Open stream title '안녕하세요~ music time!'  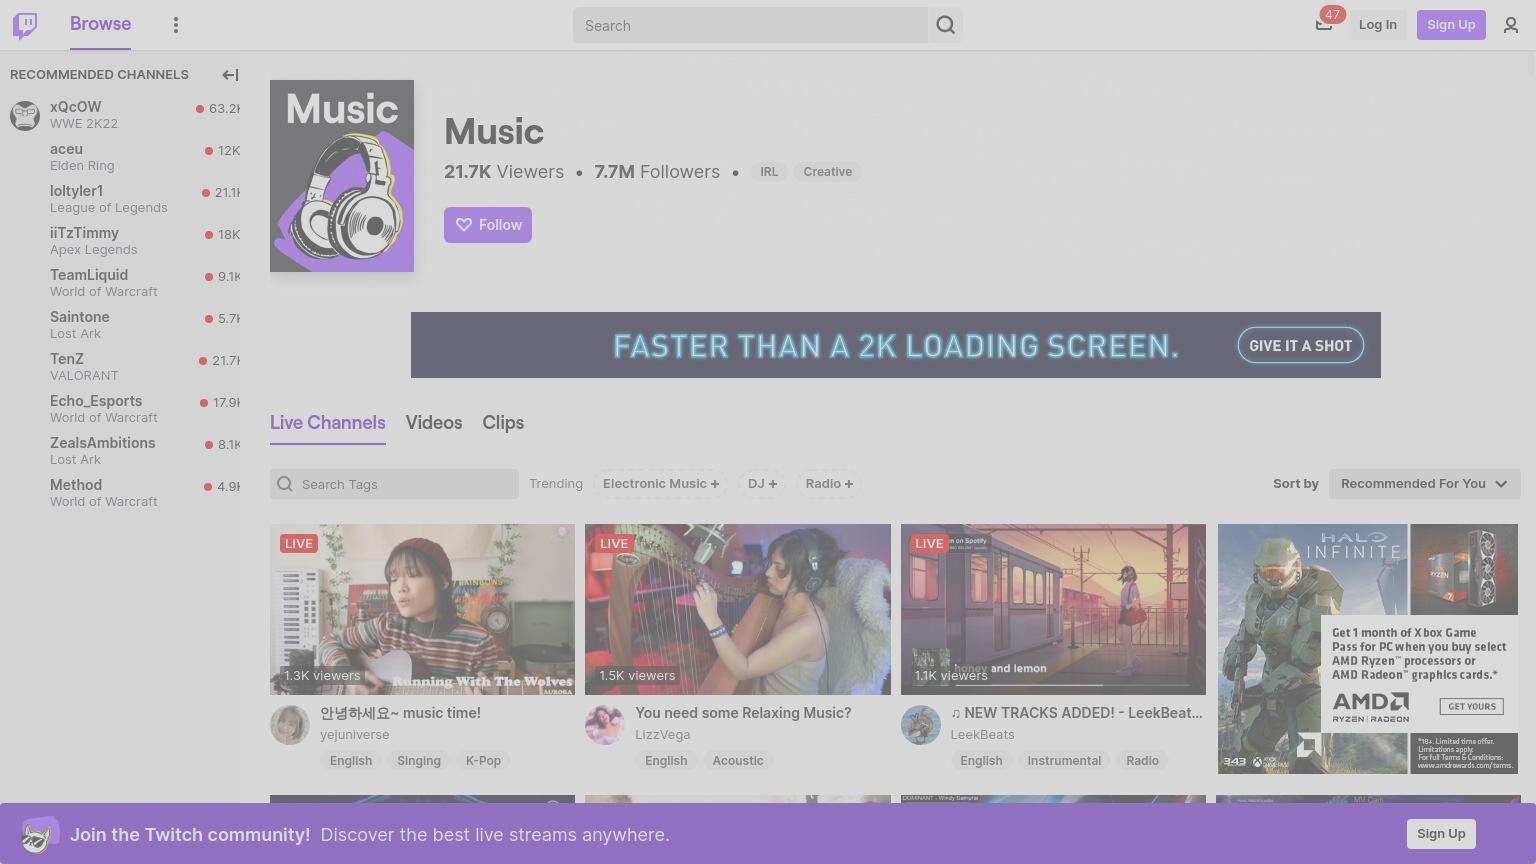tap(400, 713)
